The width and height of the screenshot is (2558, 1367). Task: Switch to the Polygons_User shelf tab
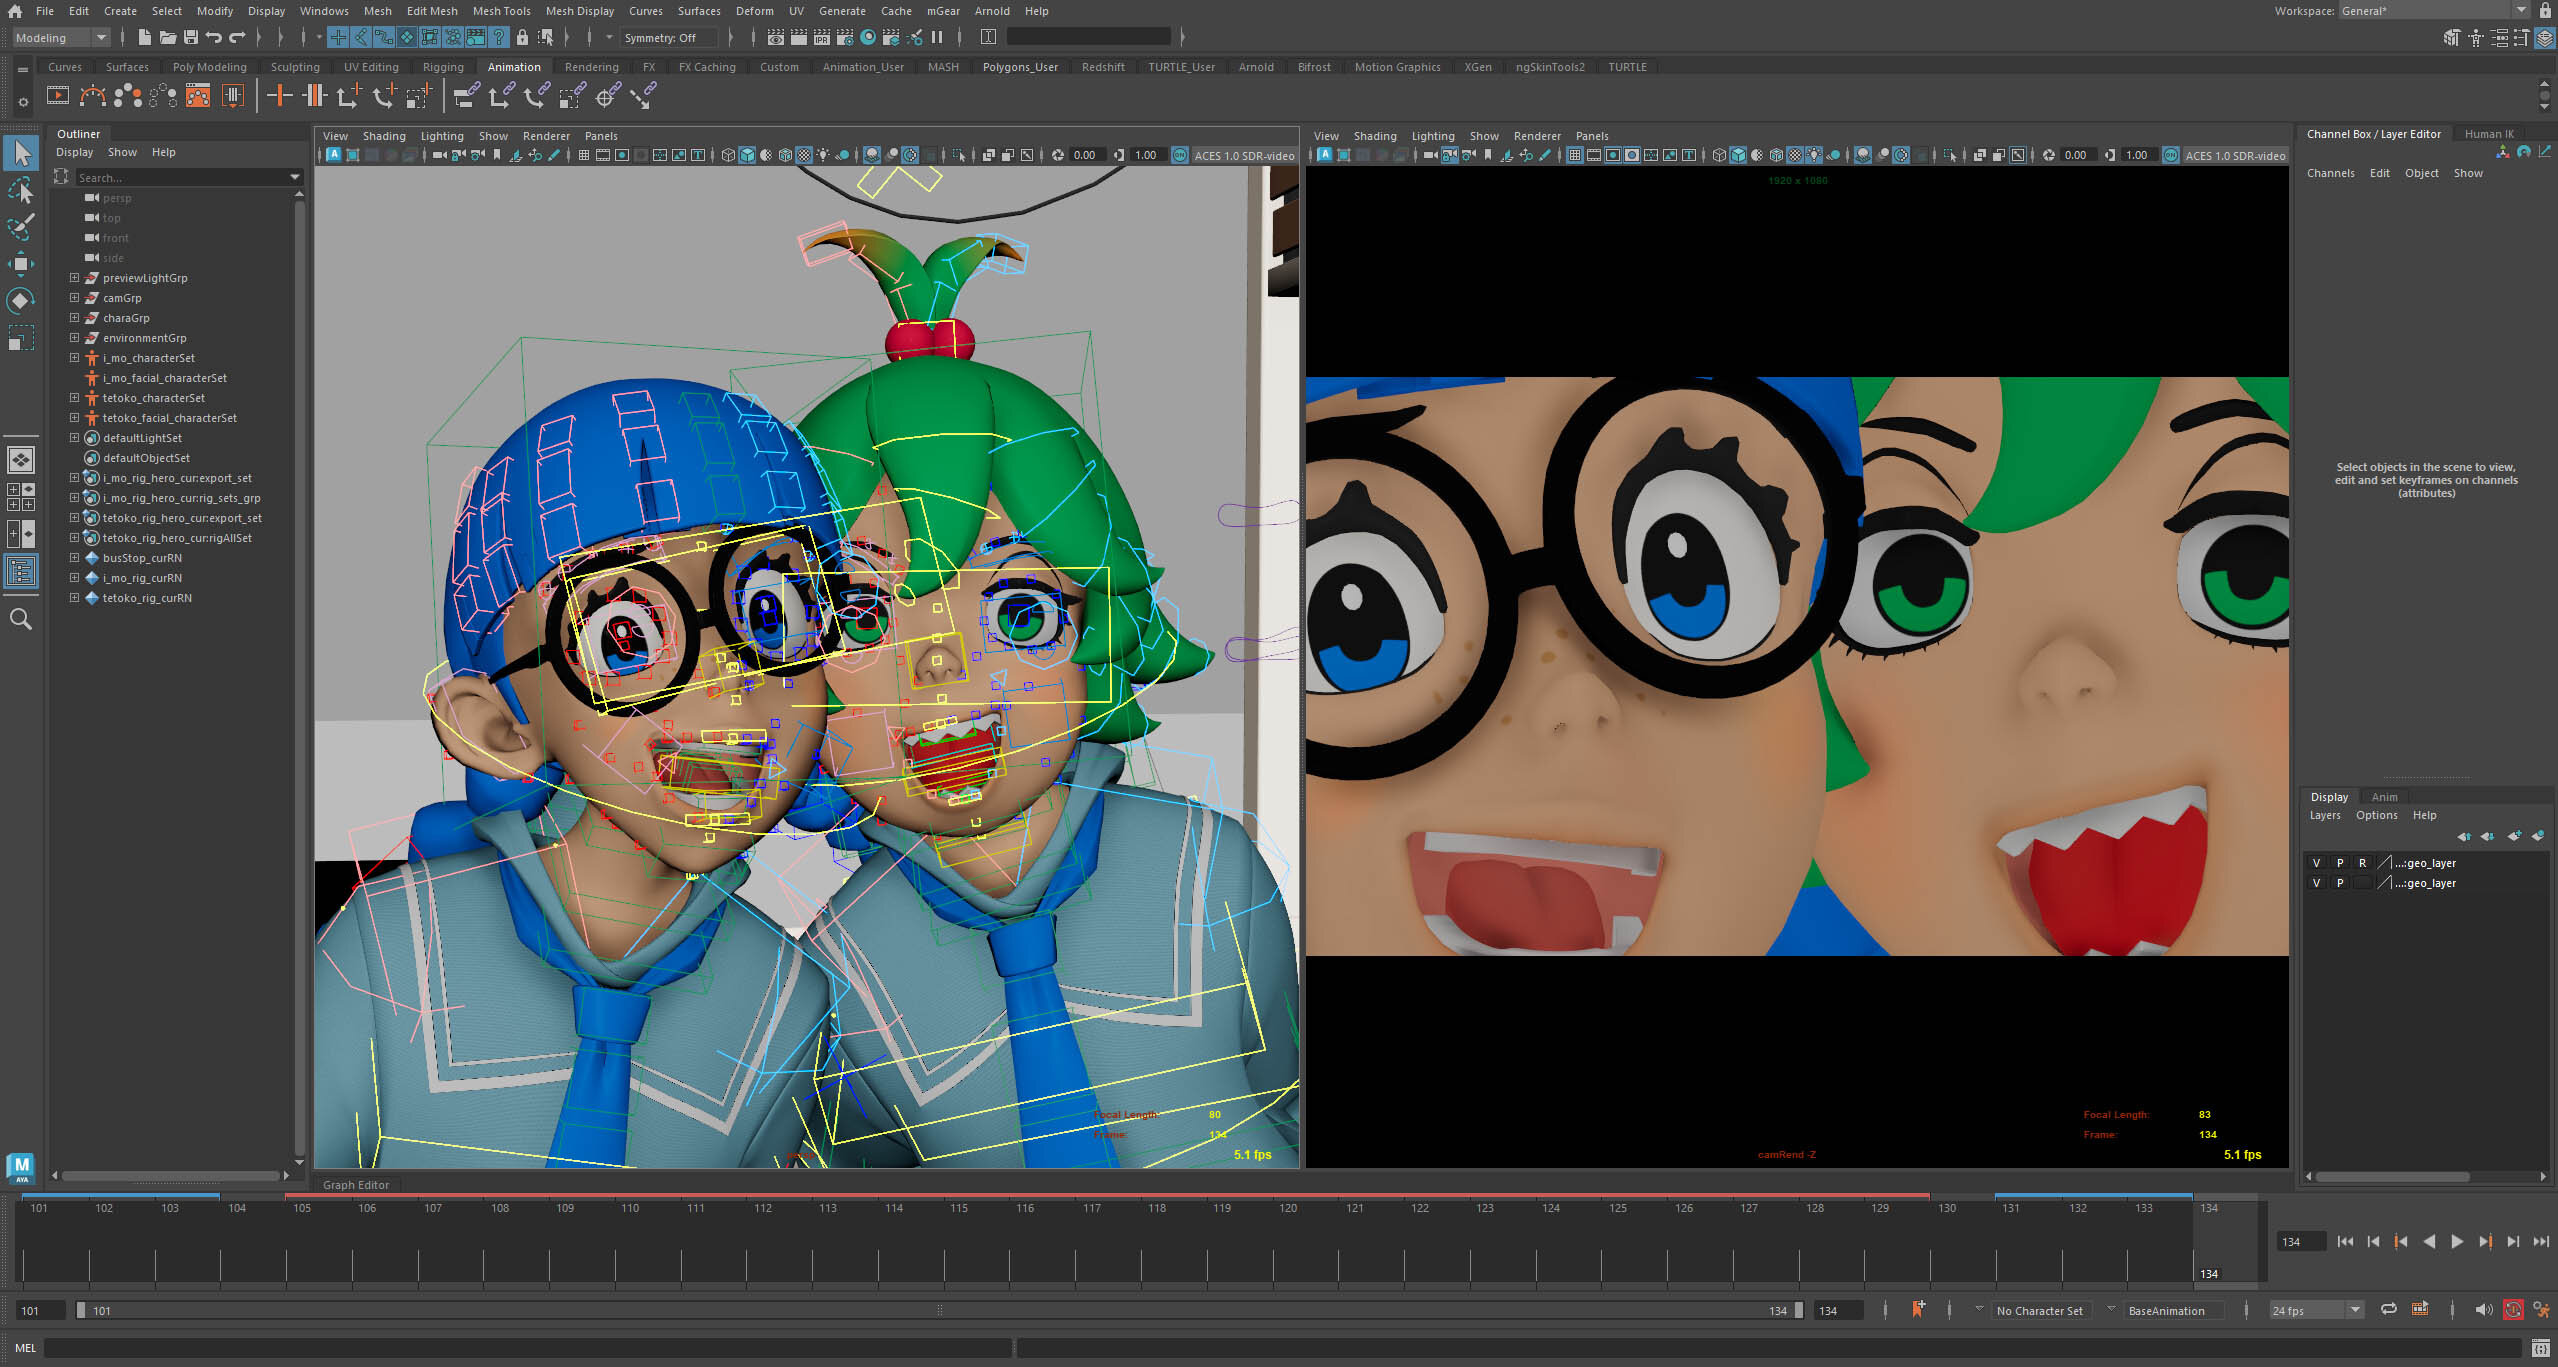tap(1020, 67)
